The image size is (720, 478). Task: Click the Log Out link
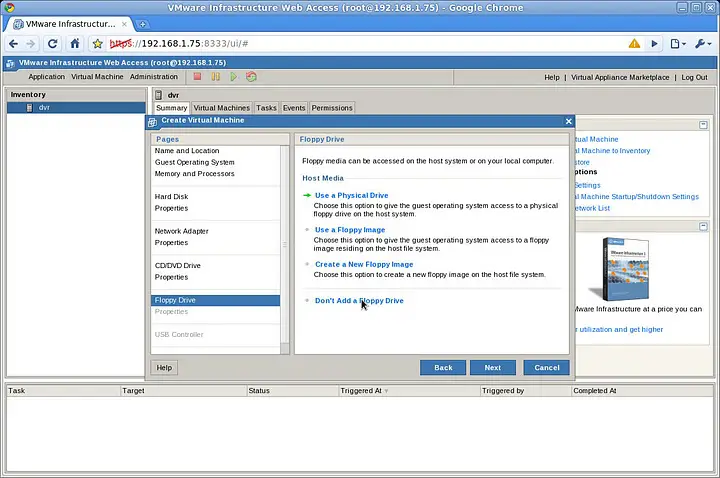point(694,78)
